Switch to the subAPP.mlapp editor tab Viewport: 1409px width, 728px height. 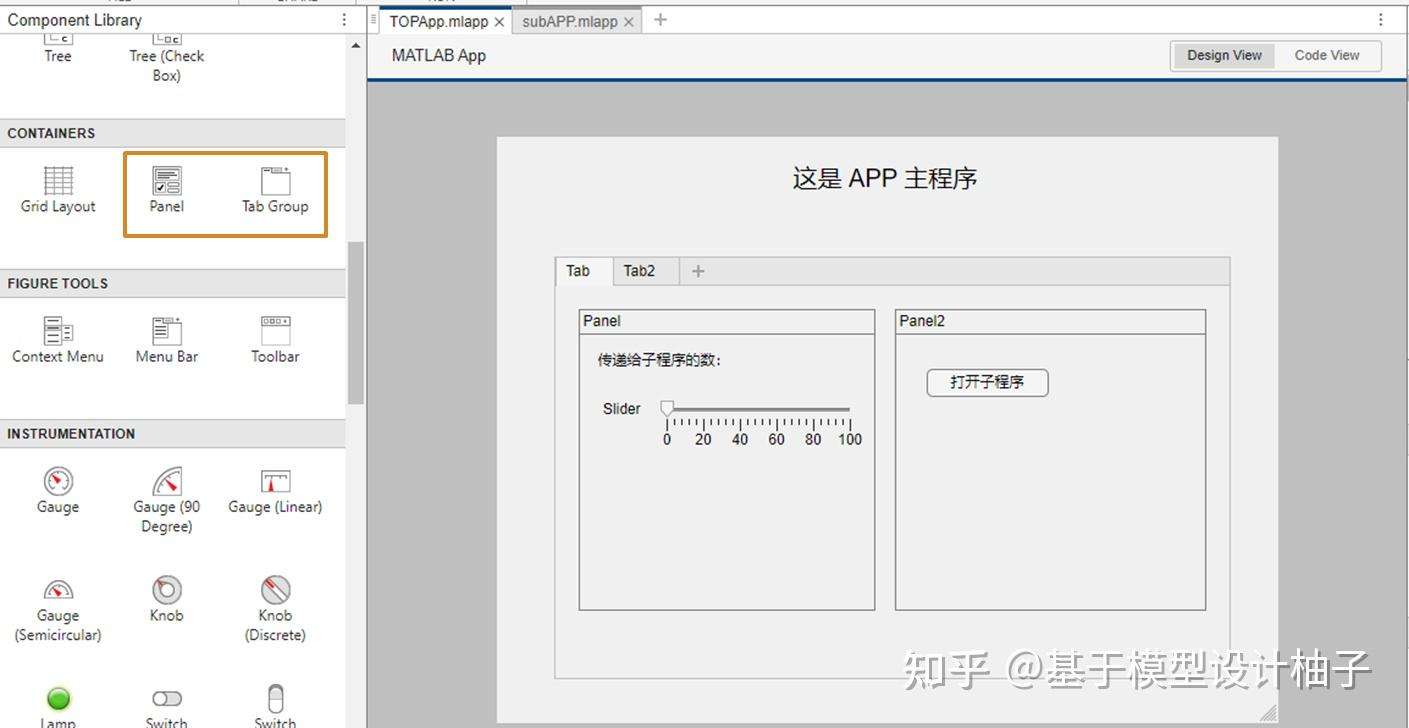point(568,18)
